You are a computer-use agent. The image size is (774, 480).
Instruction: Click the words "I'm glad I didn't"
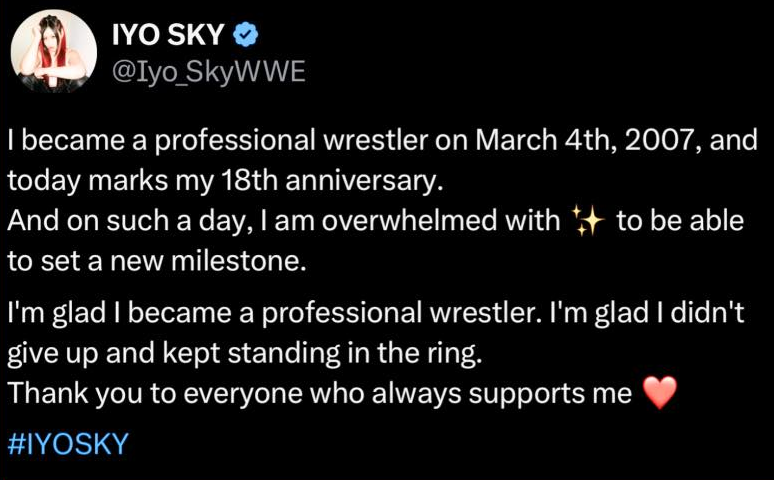point(647,313)
